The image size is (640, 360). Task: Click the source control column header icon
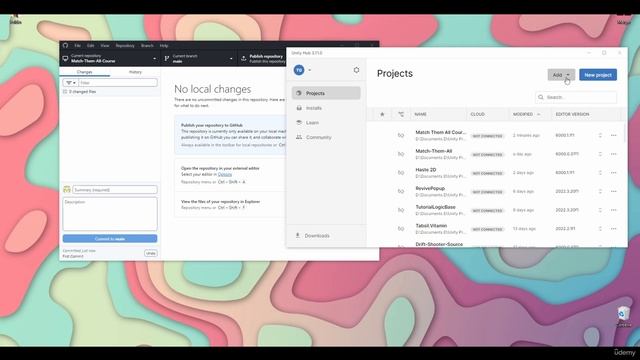pos(401,114)
